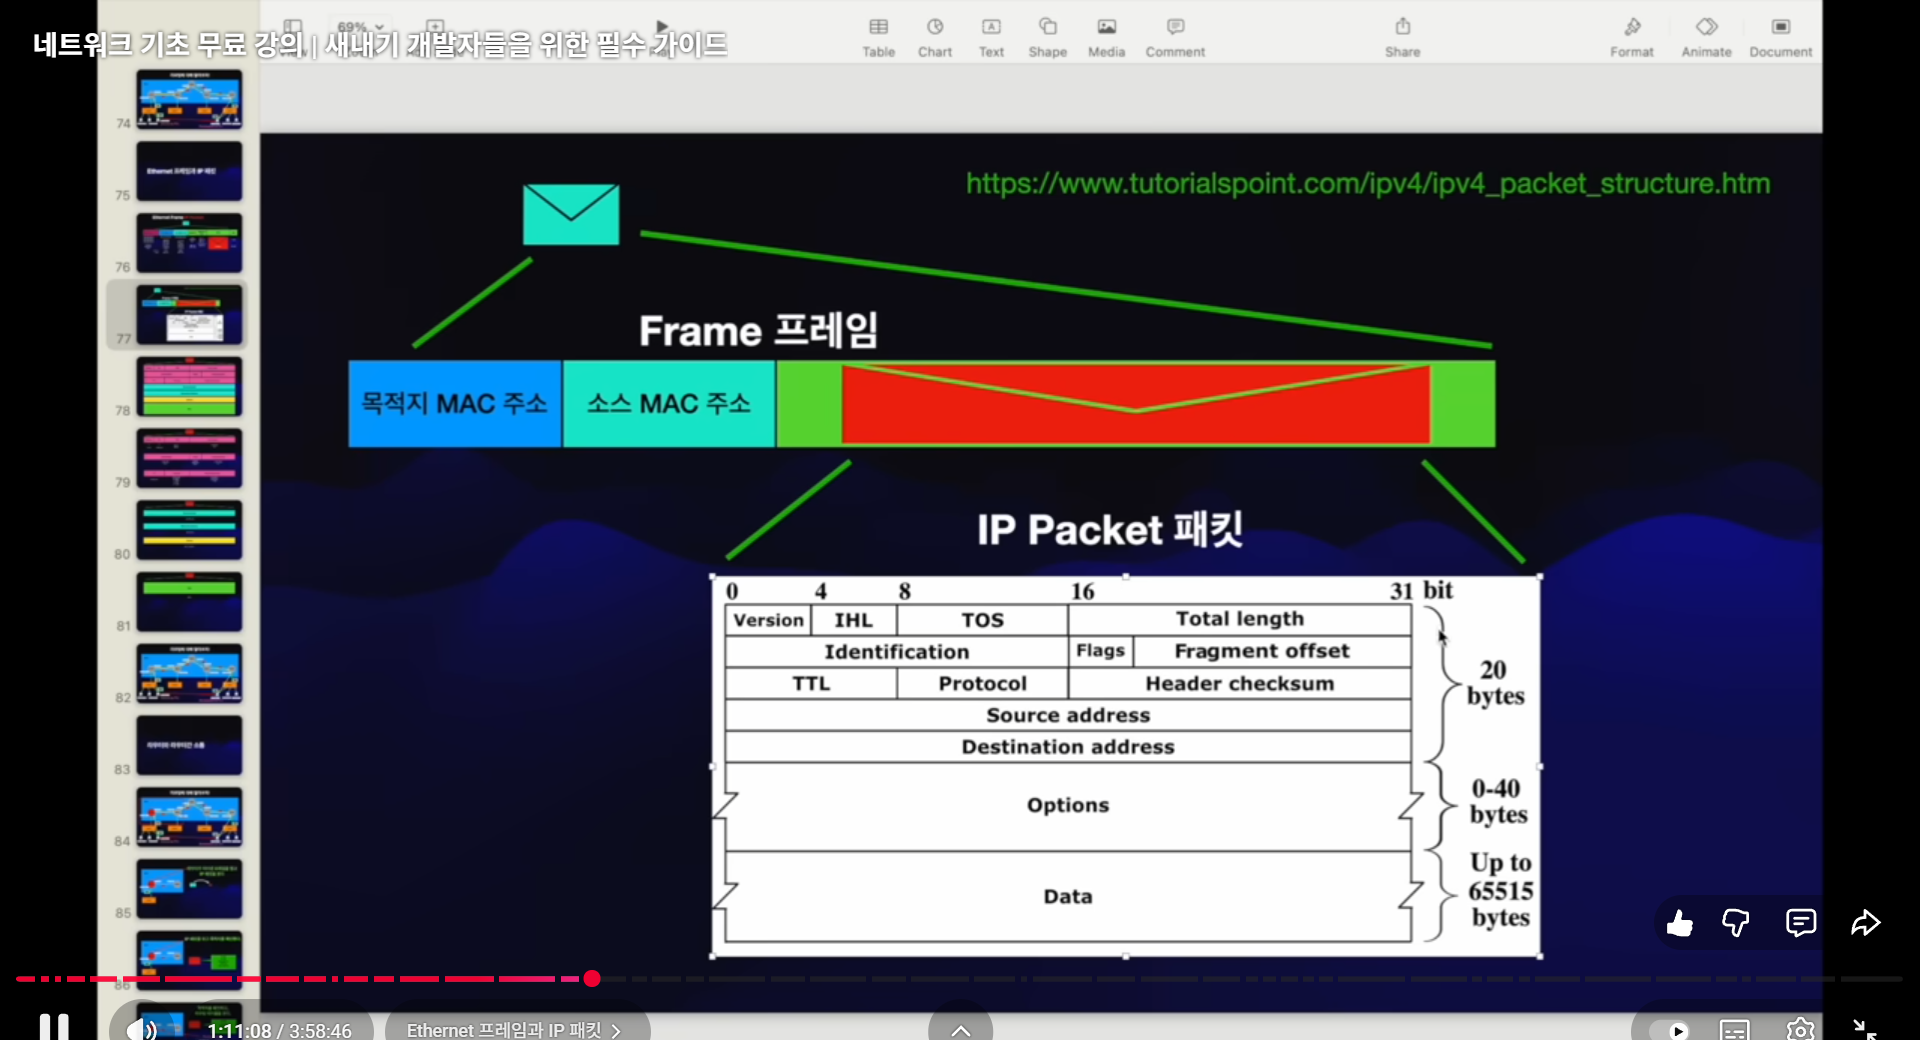Open the Media insert menu
Screen dimensions: 1920x1040
tap(1106, 36)
